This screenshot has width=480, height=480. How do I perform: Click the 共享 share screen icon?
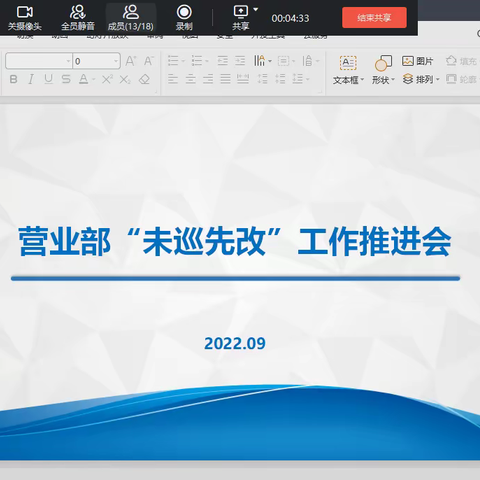point(241,12)
